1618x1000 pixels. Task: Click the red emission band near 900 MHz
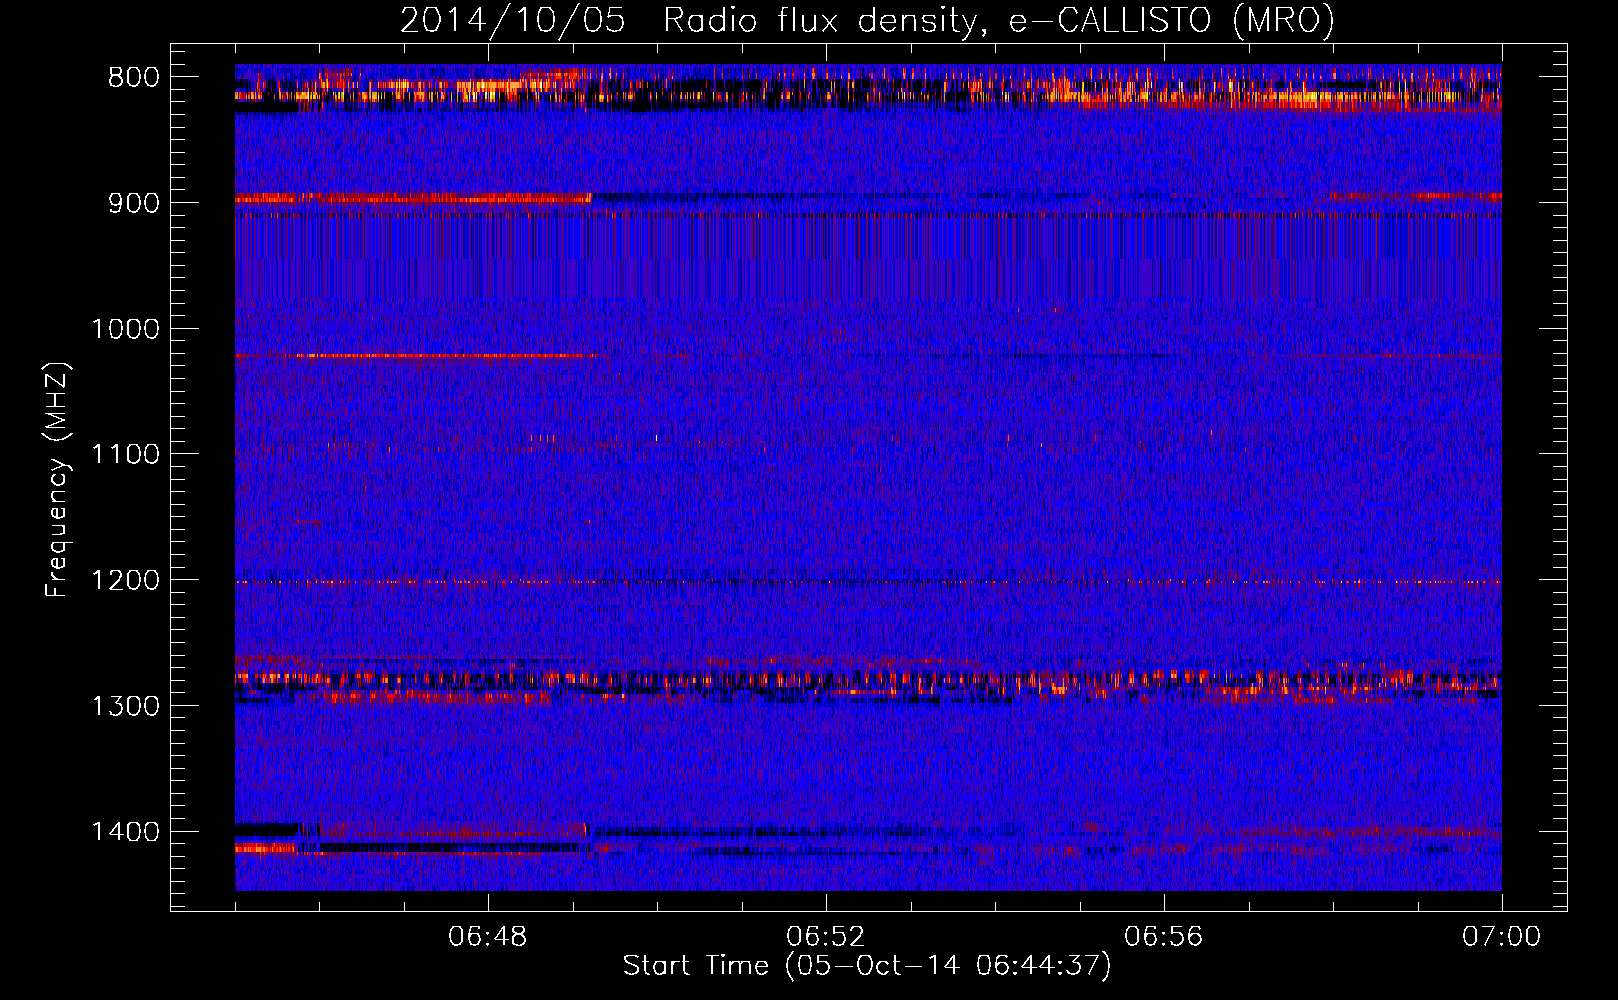coord(413,198)
